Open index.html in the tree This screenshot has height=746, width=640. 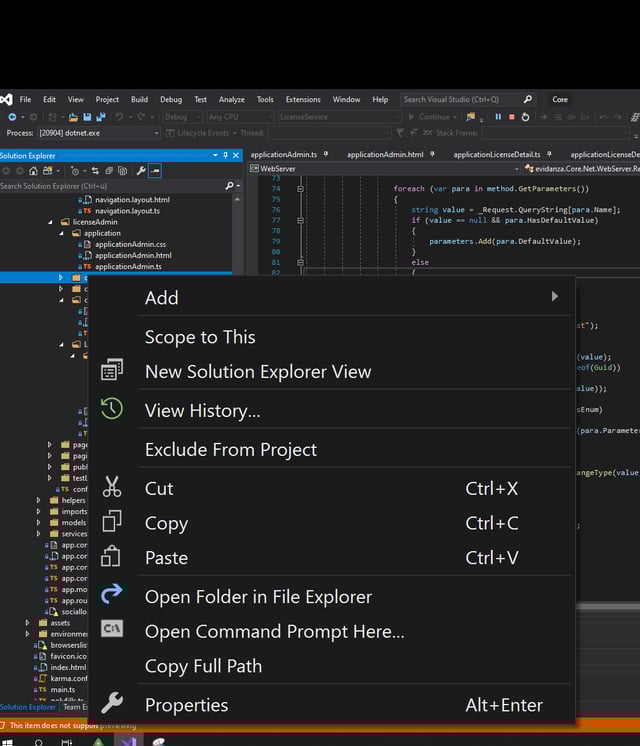pos(68,667)
